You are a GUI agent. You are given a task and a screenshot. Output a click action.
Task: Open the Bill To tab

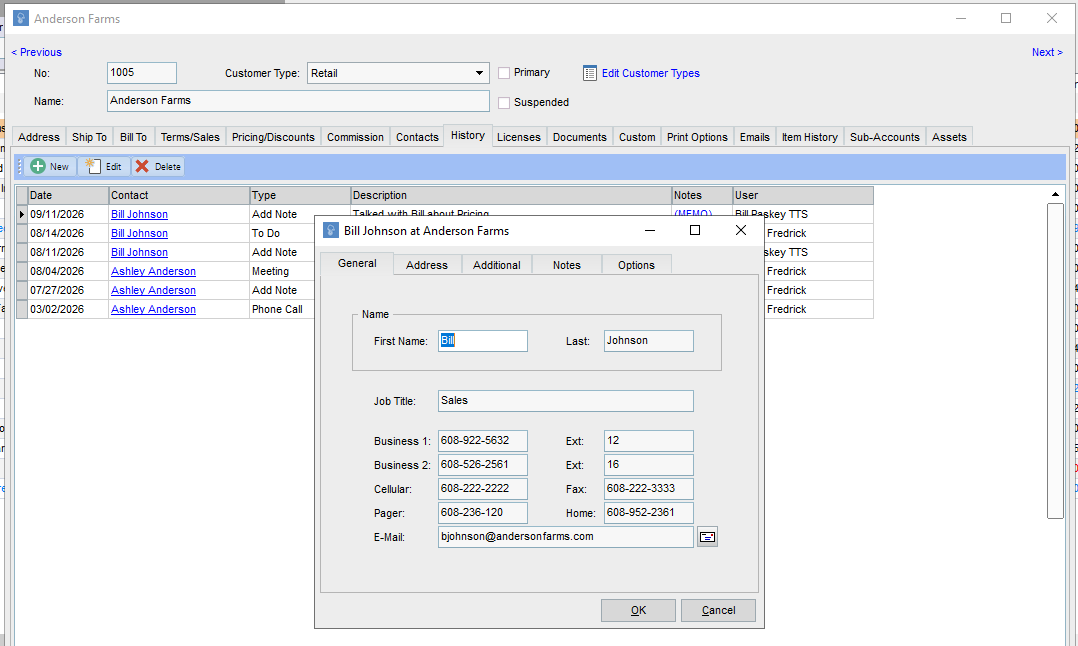(x=133, y=137)
